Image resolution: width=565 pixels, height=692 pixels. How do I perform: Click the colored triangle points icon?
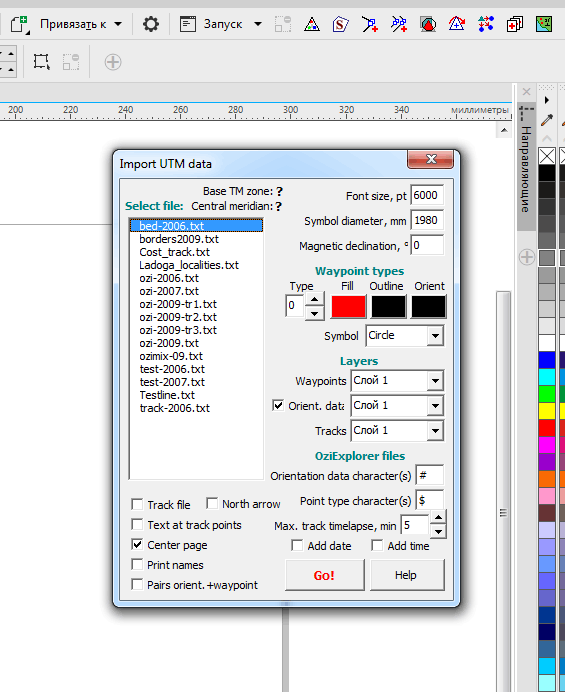[312, 24]
